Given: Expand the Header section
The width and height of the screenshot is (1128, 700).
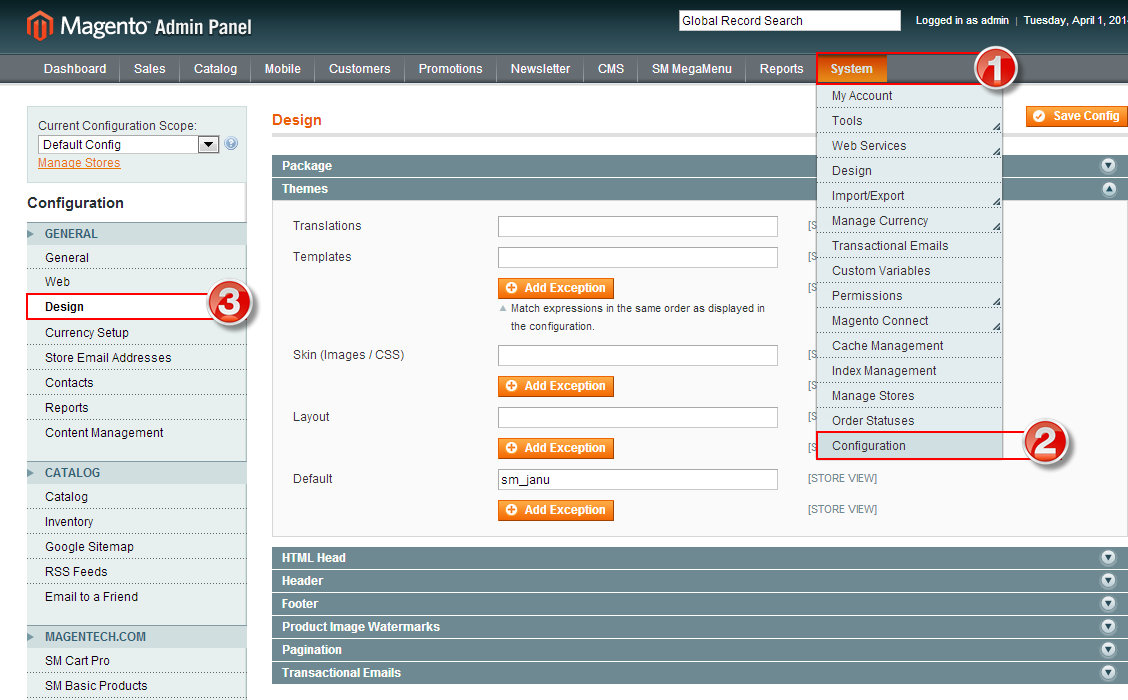Looking at the screenshot, I should (1109, 581).
